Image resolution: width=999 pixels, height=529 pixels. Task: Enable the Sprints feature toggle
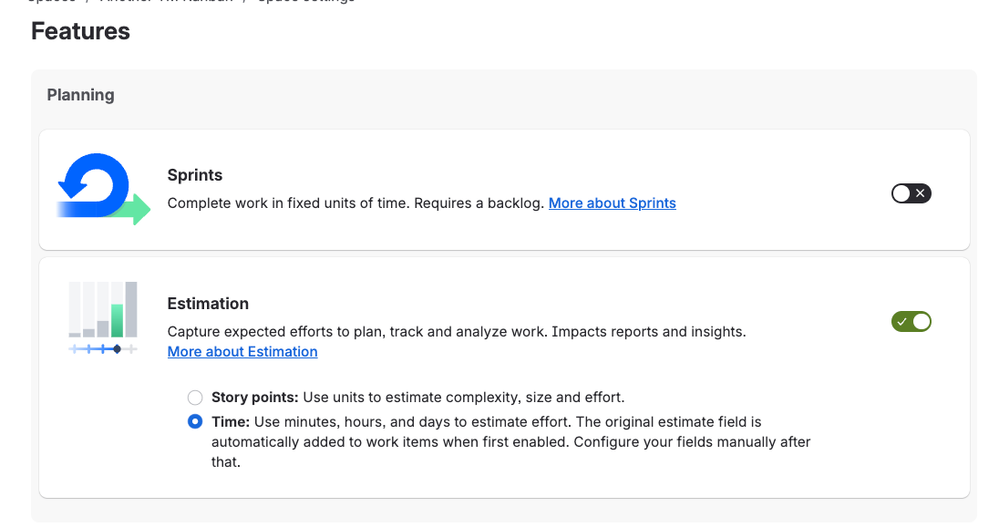tap(911, 193)
